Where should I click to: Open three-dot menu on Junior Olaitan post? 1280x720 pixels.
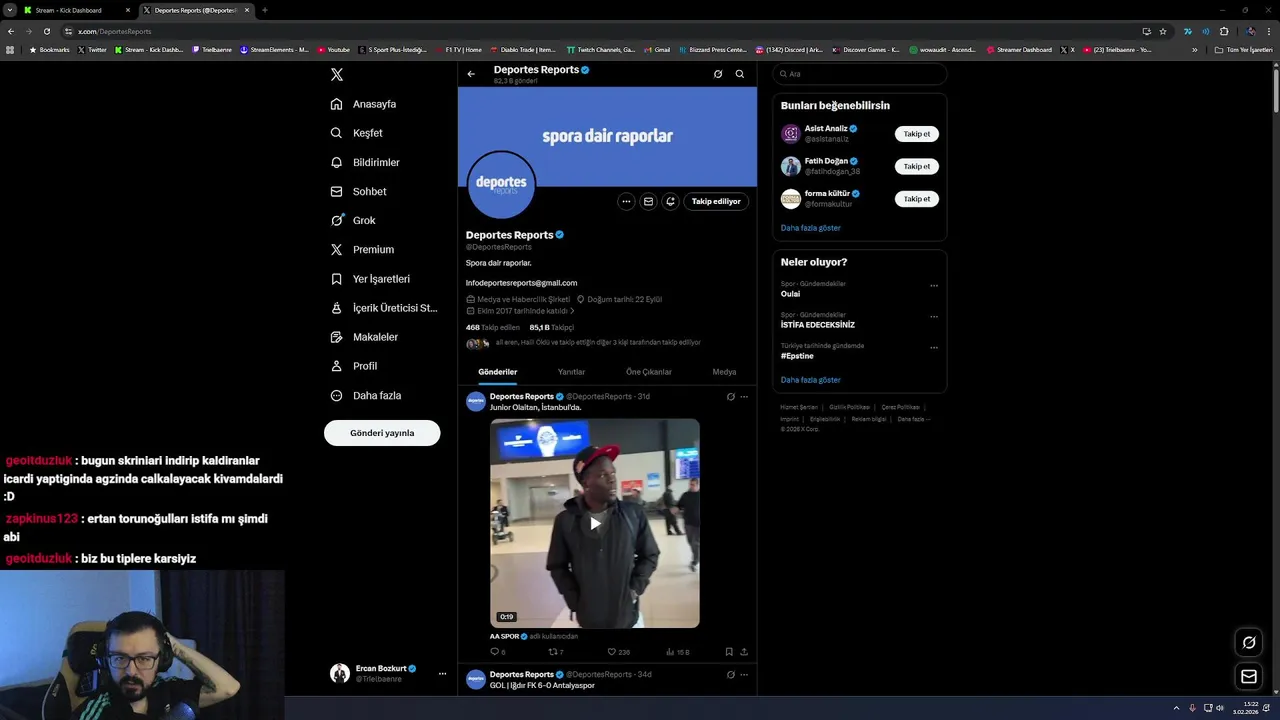pyautogui.click(x=744, y=397)
